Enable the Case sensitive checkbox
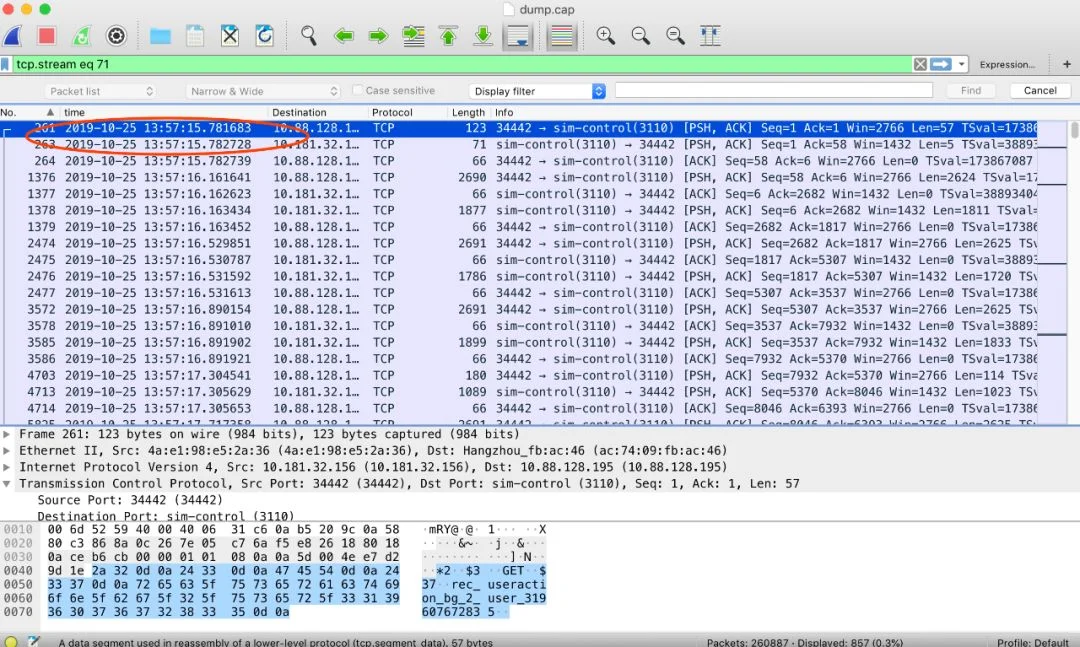Image resolution: width=1080 pixels, height=647 pixels. (x=357, y=90)
